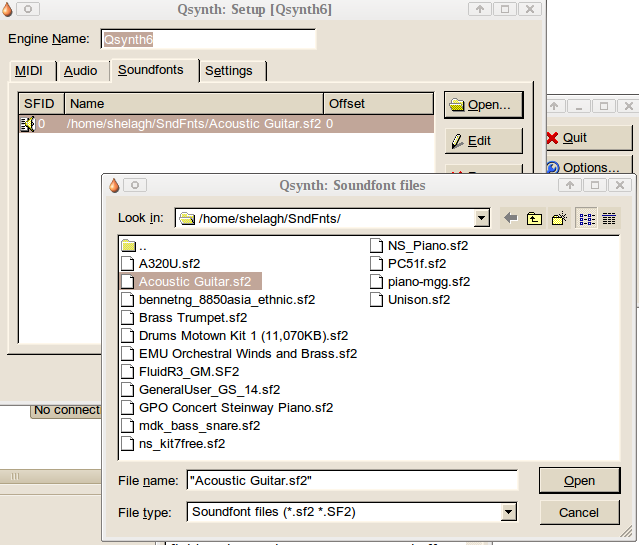This screenshot has height=545, width=639.
Task: Maximize the Soundfont files dialog
Action: (x=595, y=185)
